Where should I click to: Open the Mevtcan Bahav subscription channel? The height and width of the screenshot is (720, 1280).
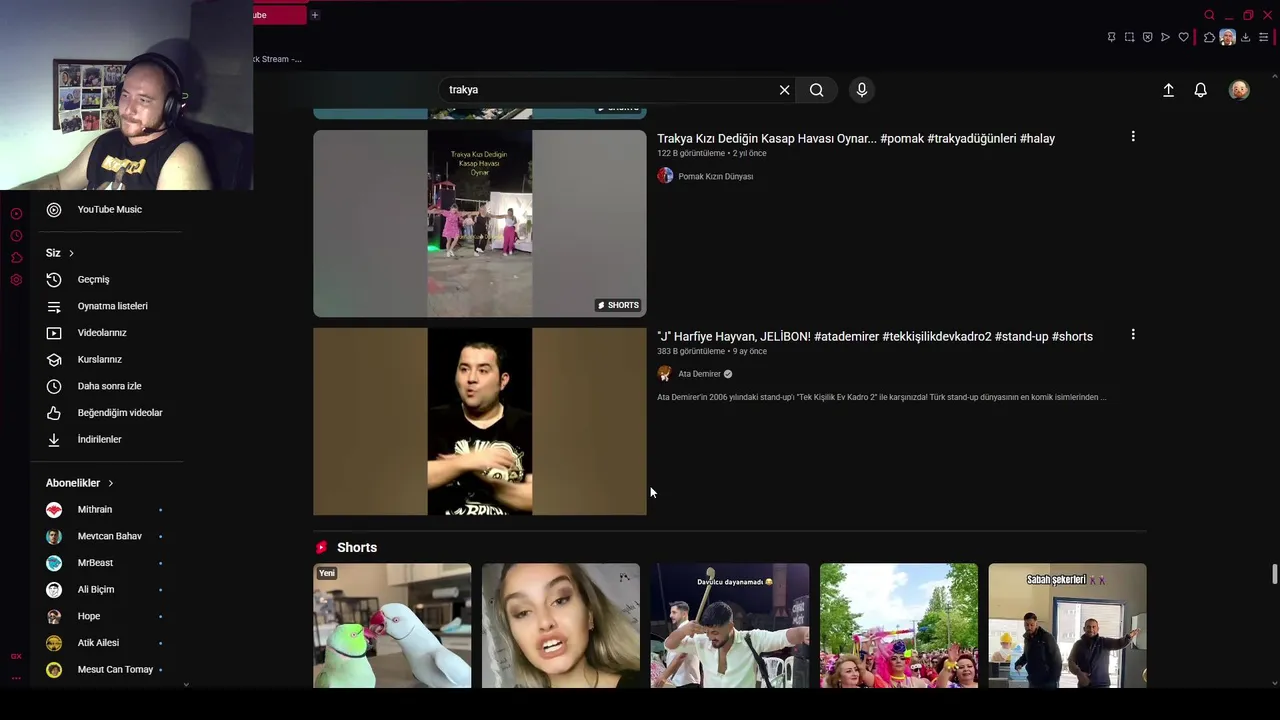click(107, 536)
